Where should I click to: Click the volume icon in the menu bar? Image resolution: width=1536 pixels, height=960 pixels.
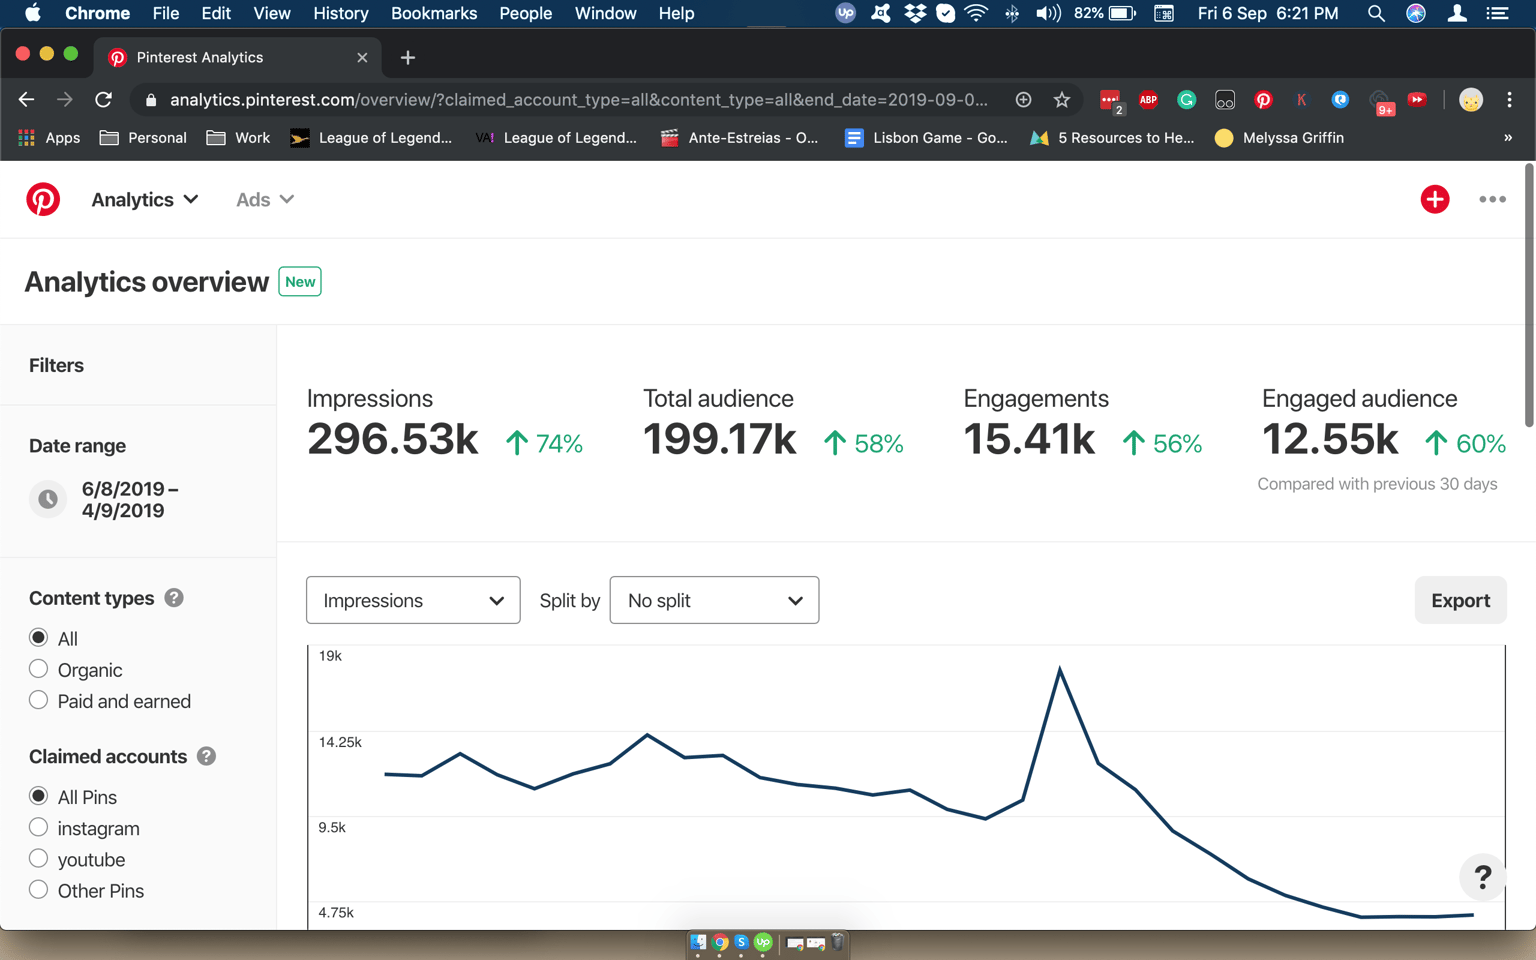1048,13
